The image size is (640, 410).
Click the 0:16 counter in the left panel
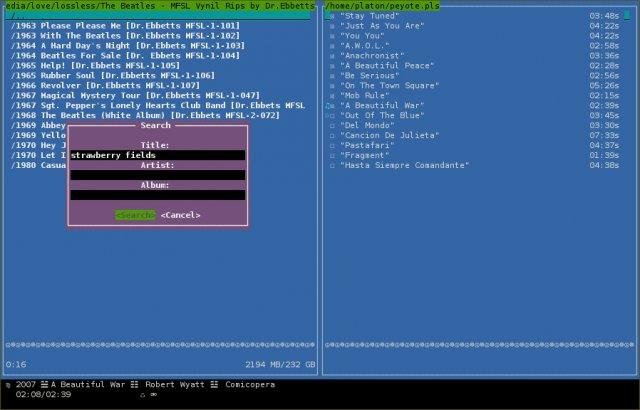coord(16,365)
